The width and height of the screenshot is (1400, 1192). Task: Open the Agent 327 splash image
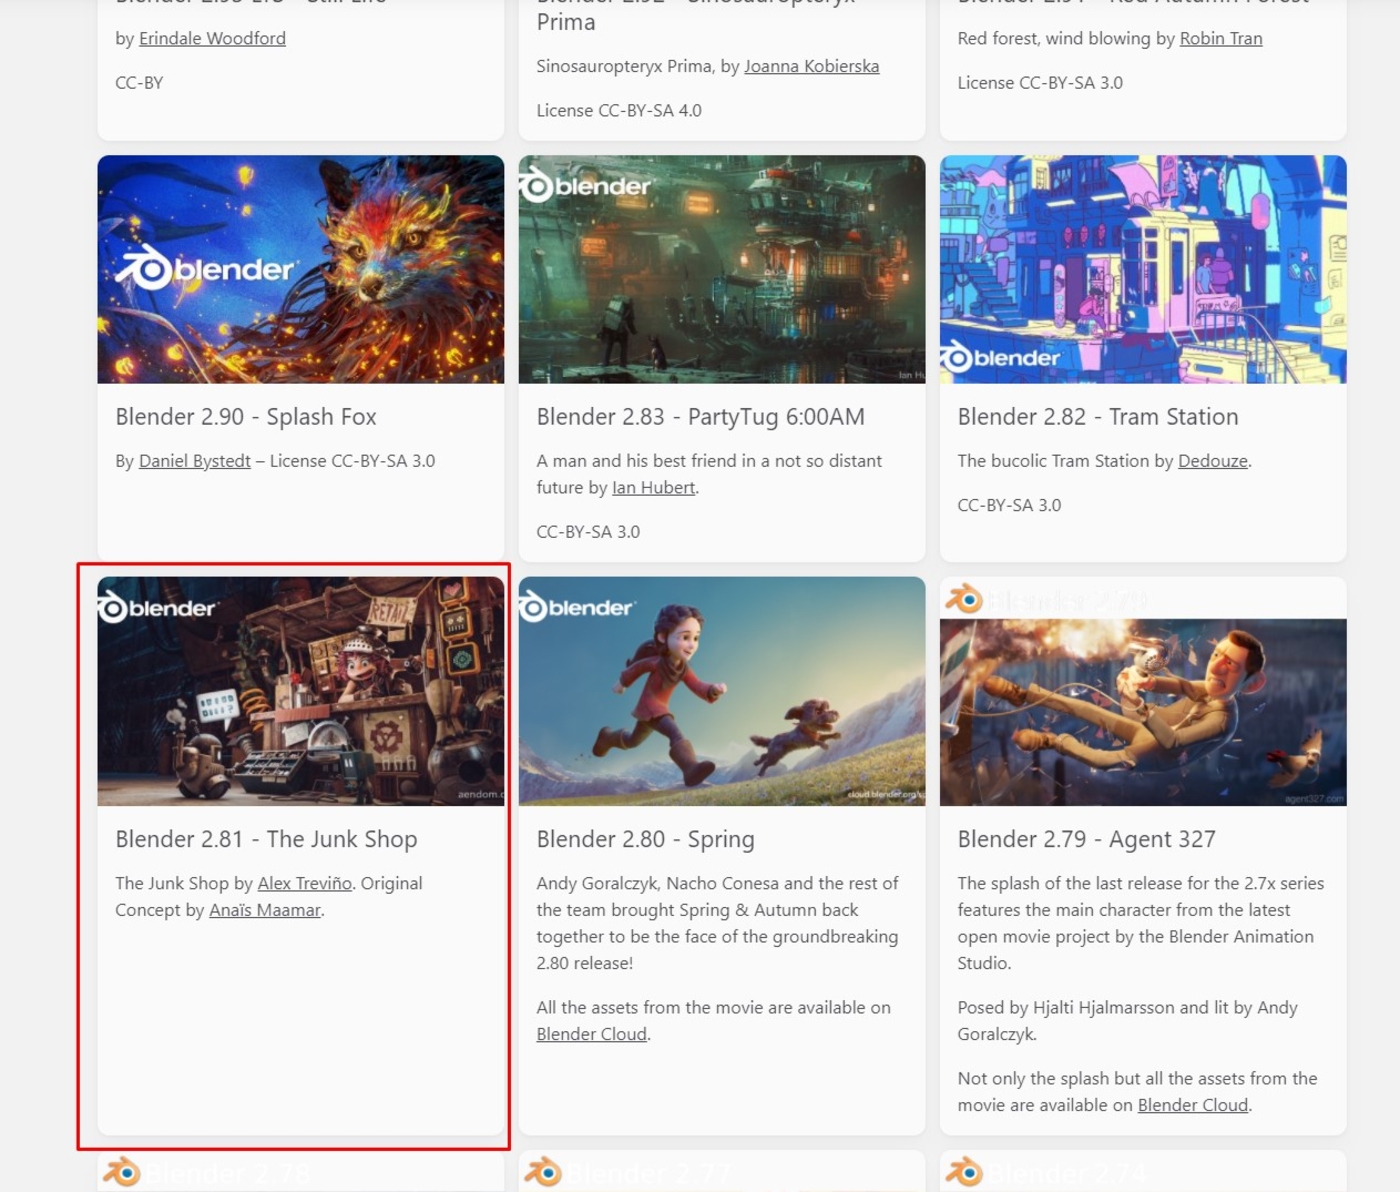pos(1143,712)
